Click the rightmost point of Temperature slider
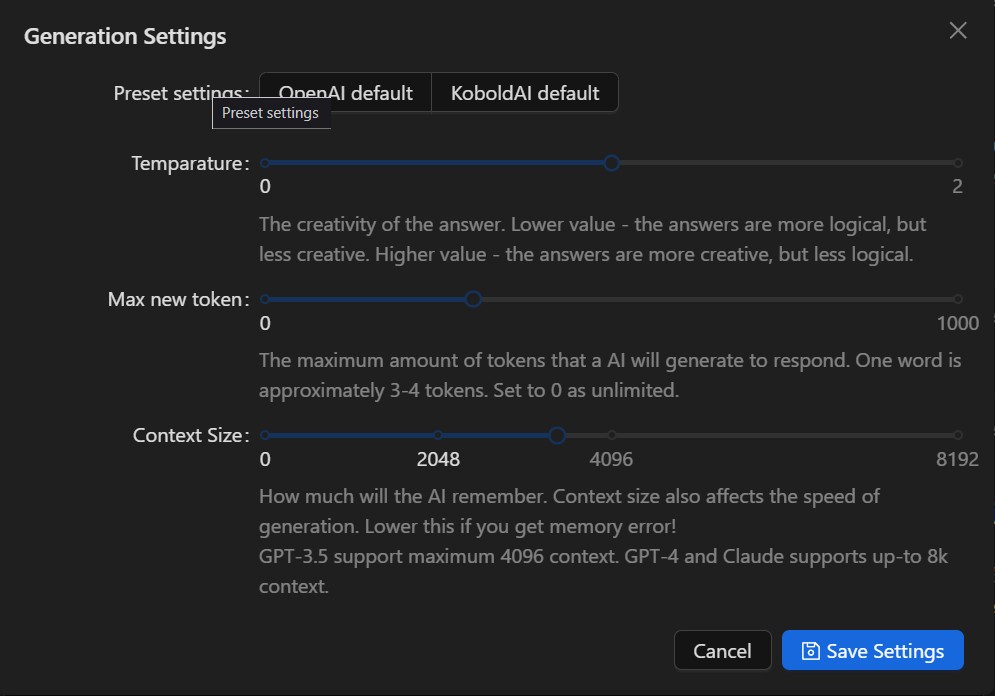 [958, 163]
